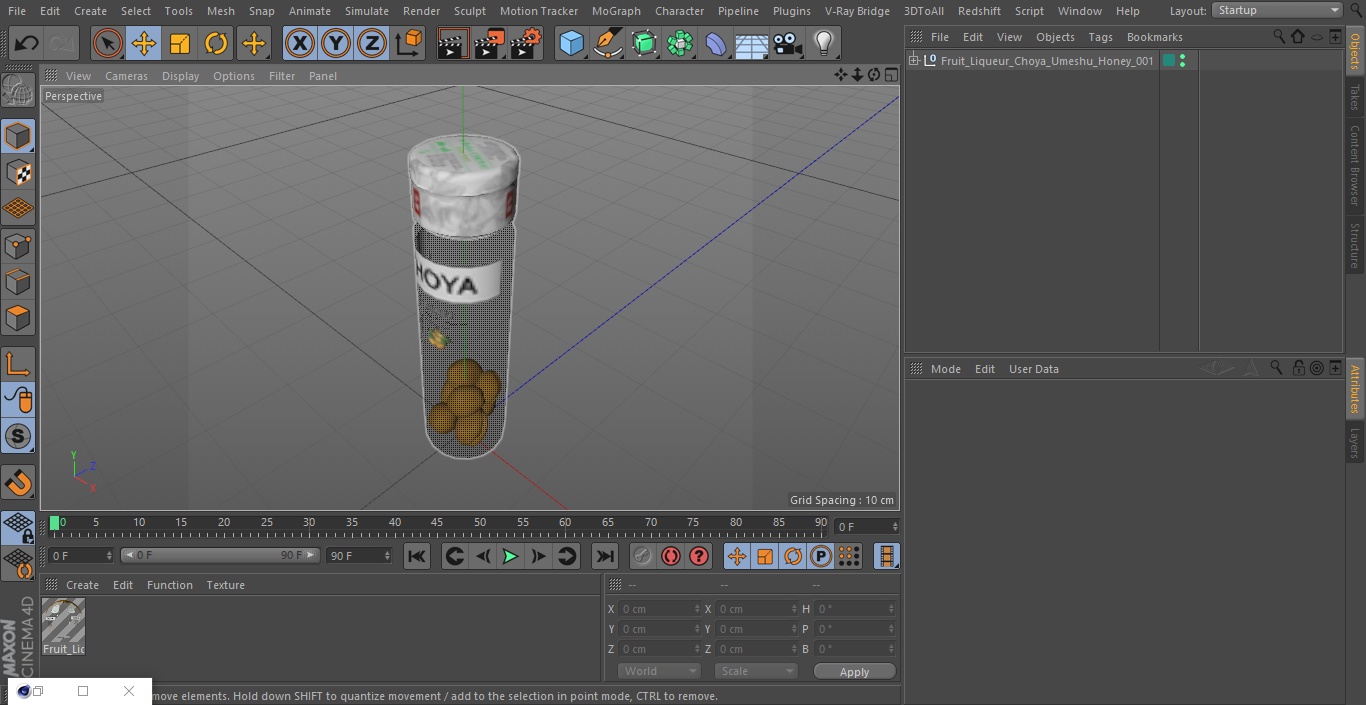Viewport: 1366px width, 705px height.
Task: Go to end of animation
Action: tap(605, 556)
